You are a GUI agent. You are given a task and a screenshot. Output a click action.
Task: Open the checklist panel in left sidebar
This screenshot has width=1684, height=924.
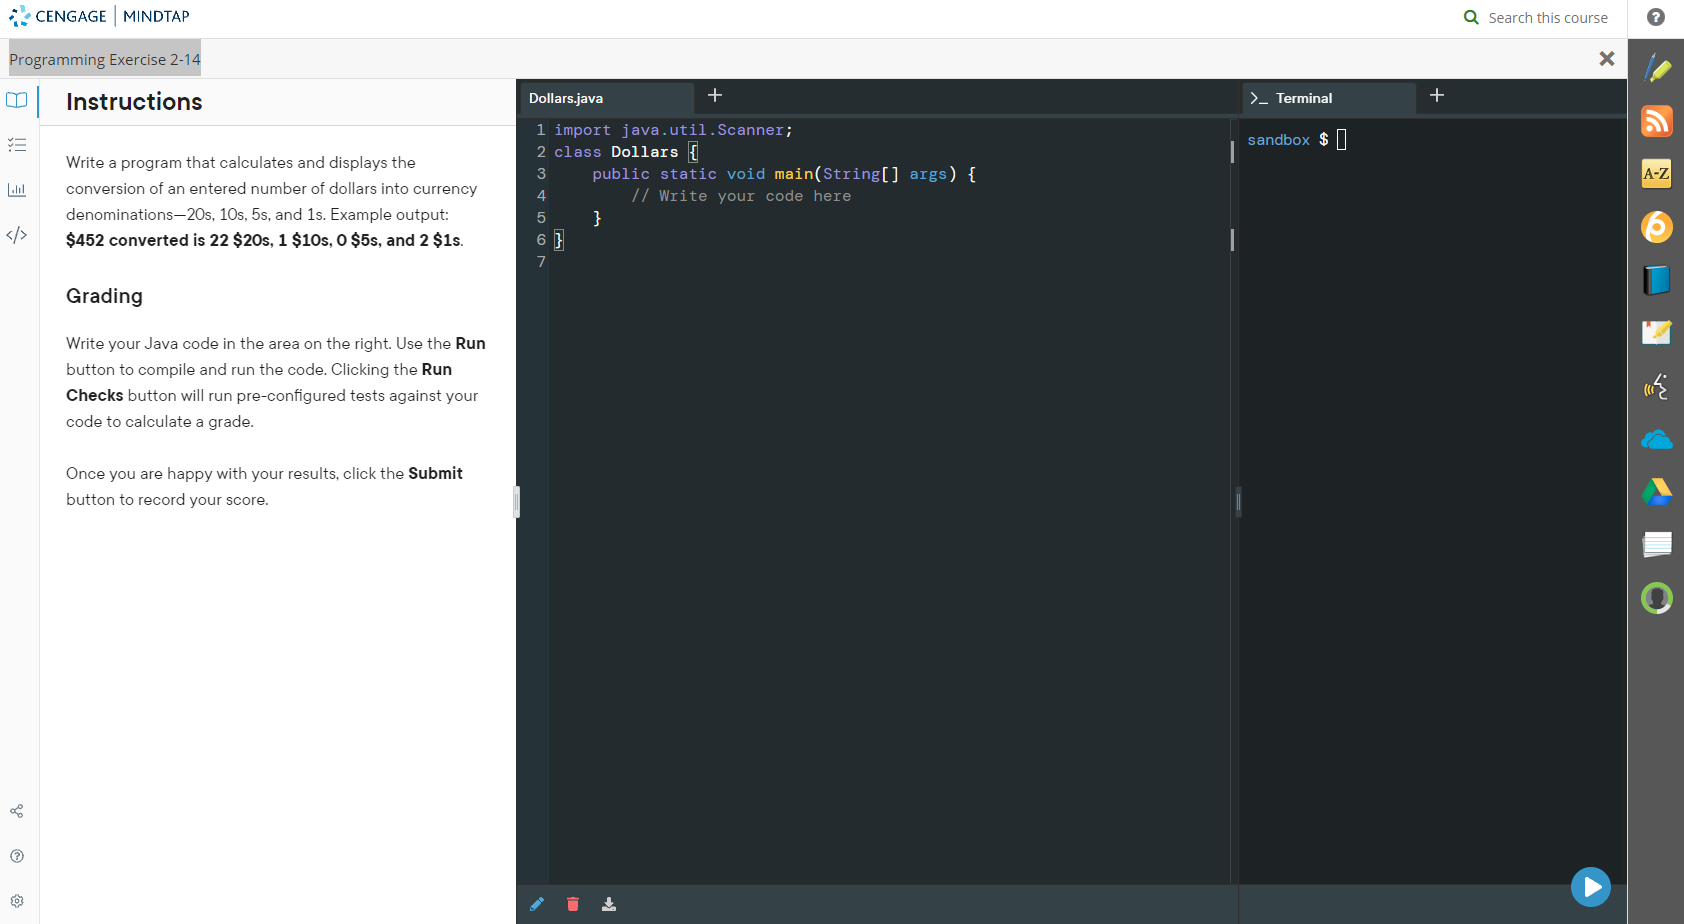(x=16, y=145)
